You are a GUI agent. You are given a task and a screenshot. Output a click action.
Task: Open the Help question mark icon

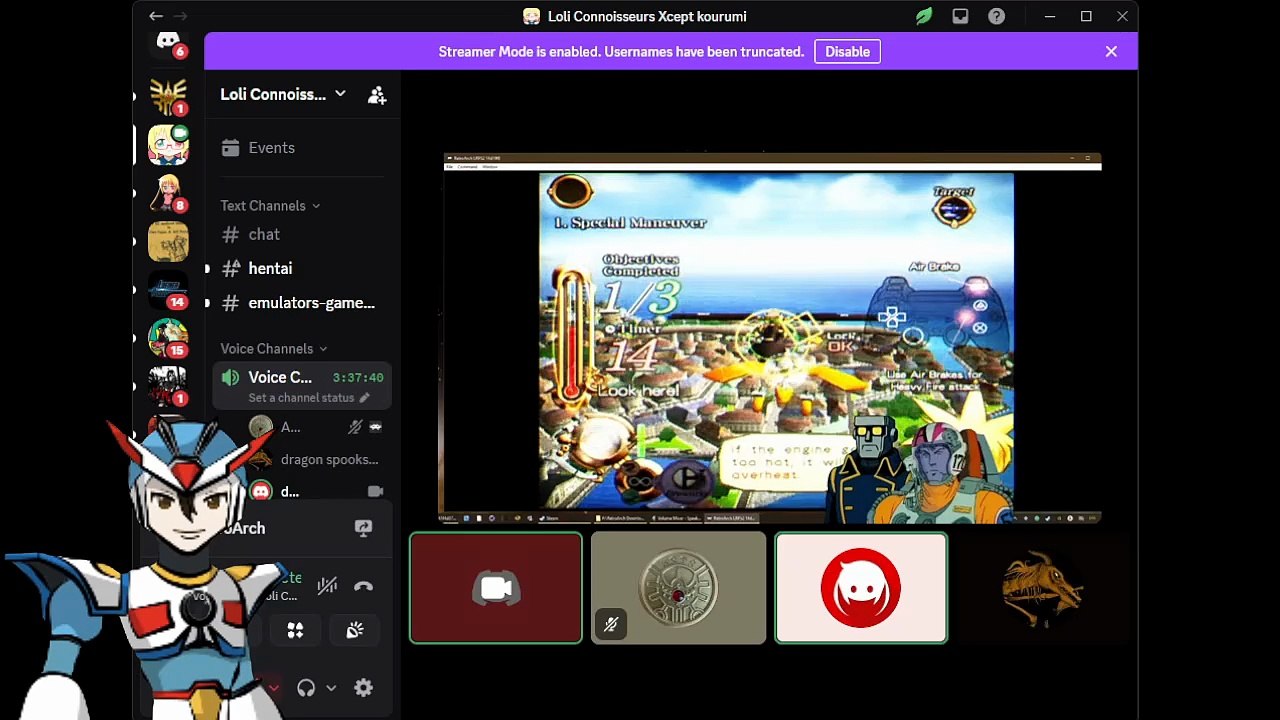click(996, 16)
